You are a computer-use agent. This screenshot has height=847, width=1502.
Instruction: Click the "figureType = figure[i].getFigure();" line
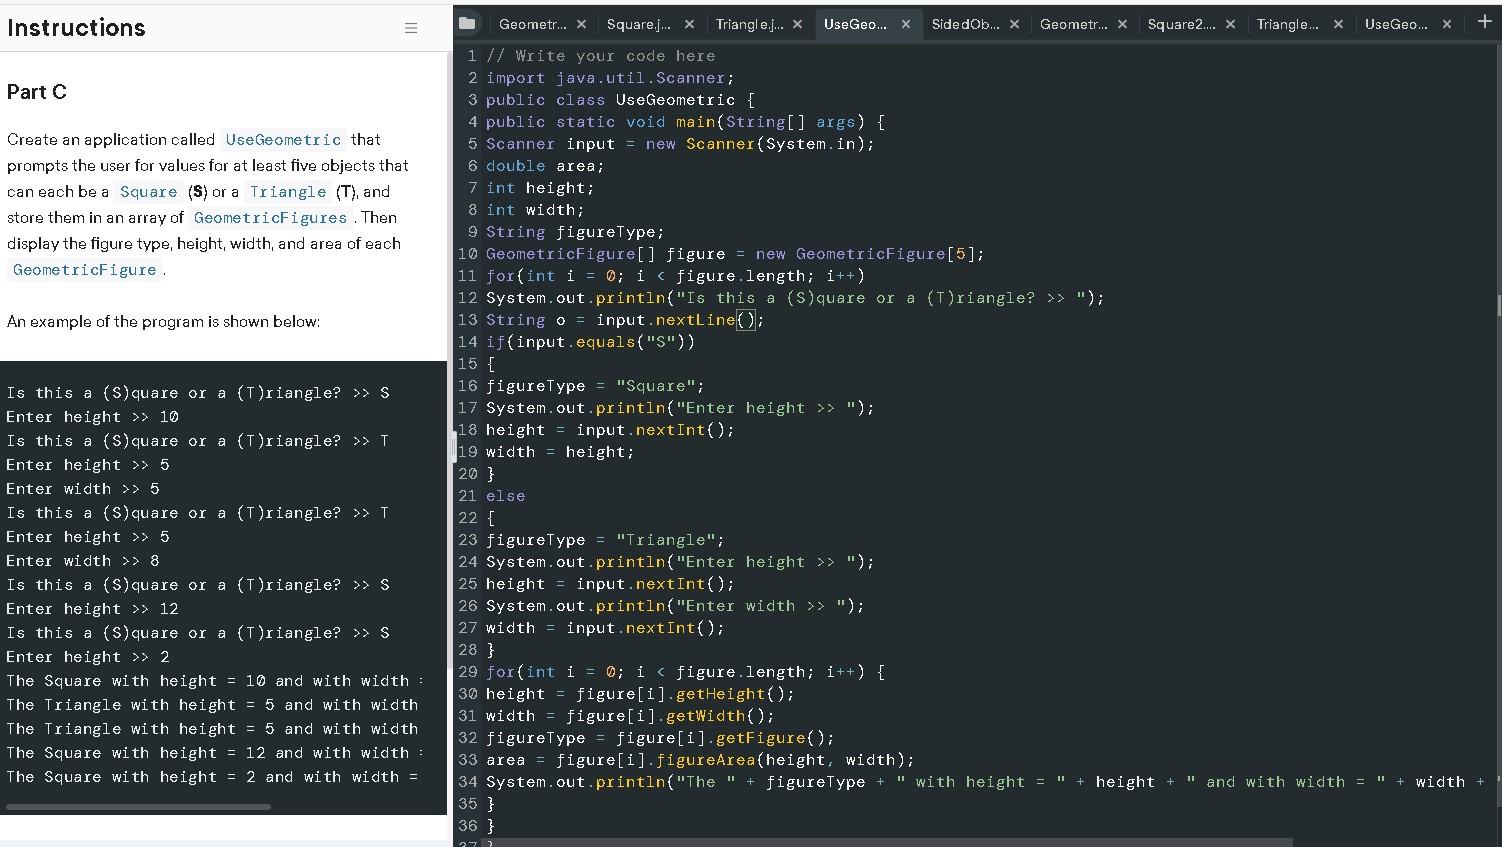[660, 738]
